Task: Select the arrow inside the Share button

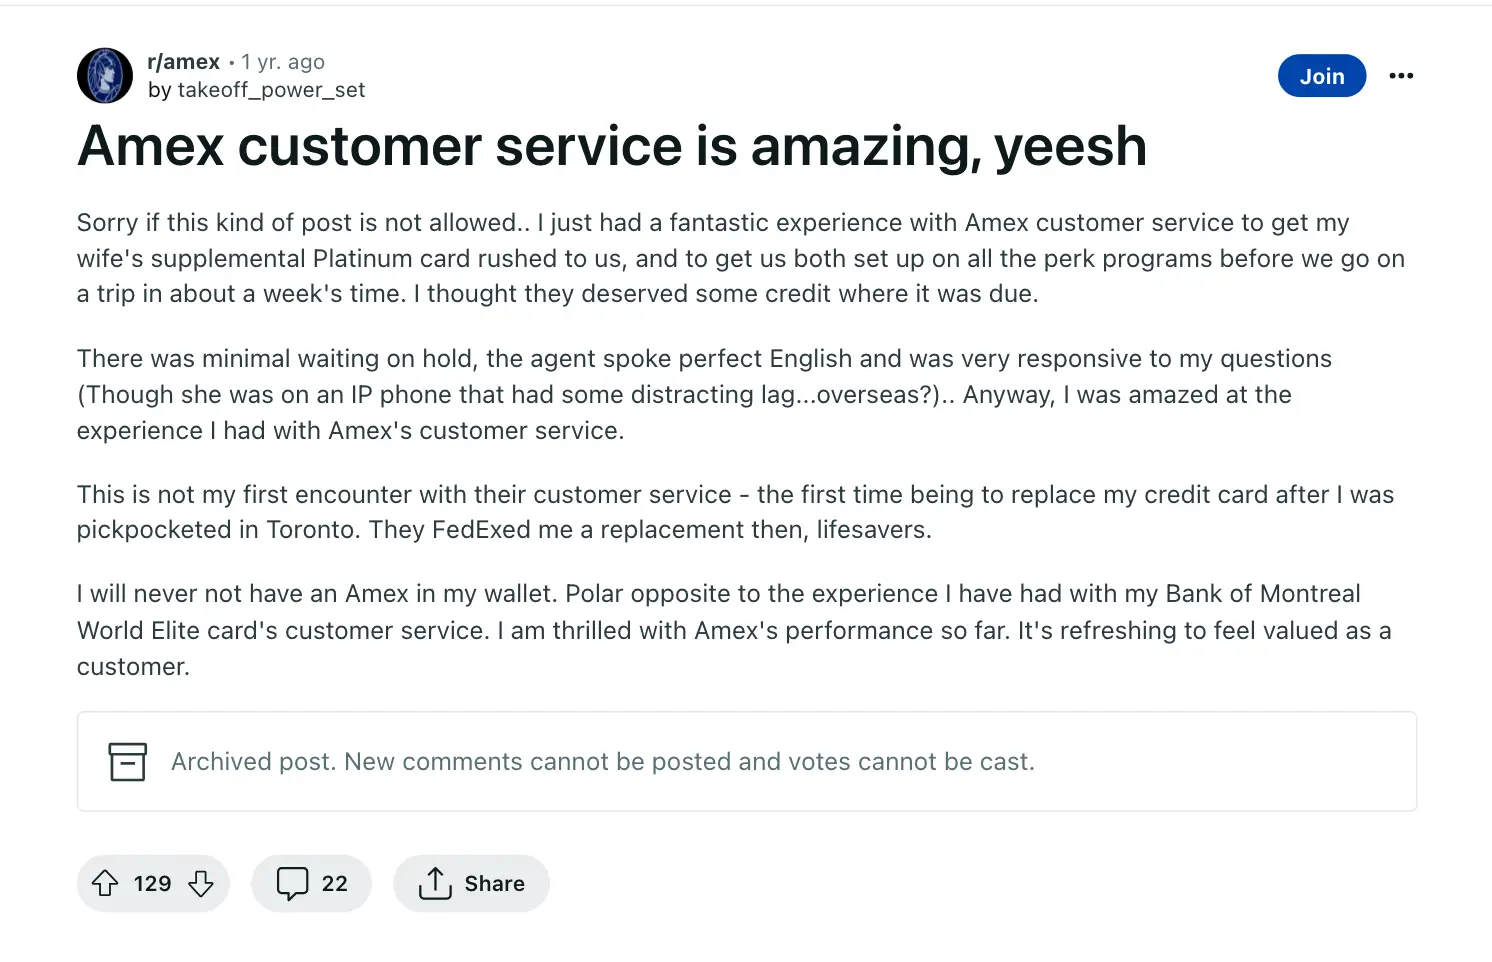Action: tap(436, 883)
